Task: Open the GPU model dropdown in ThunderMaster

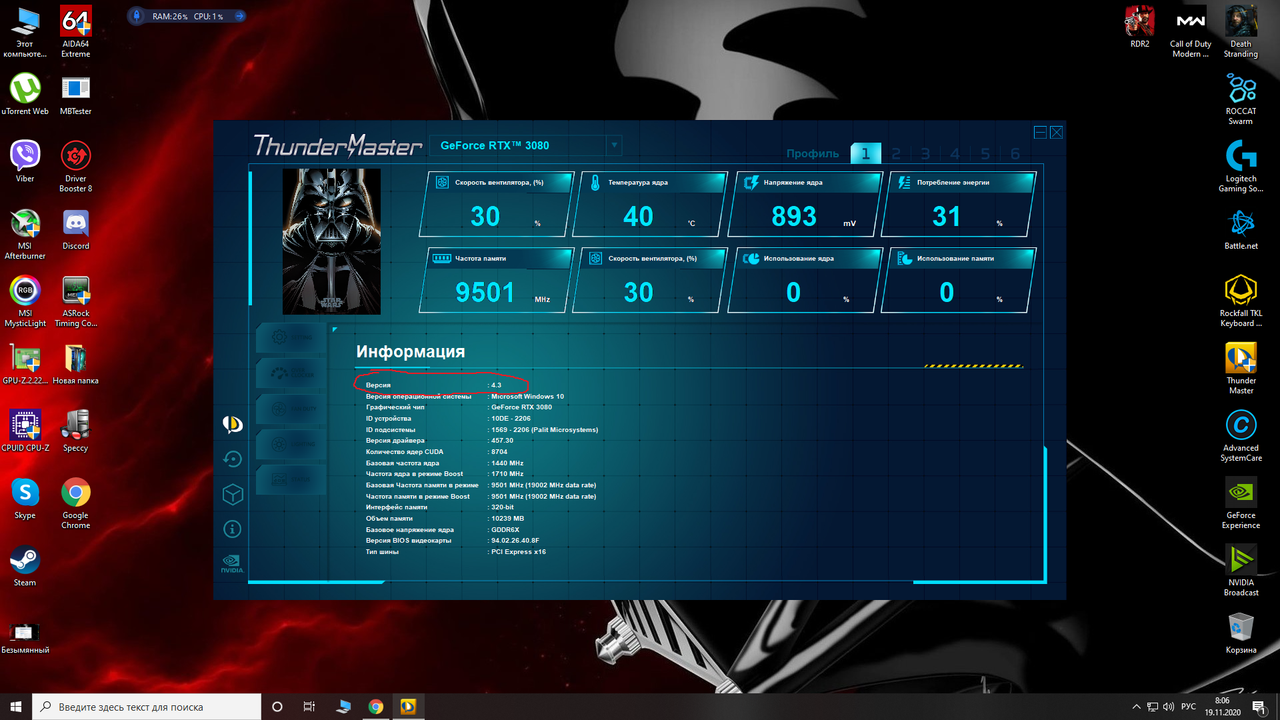Action: (x=525, y=146)
